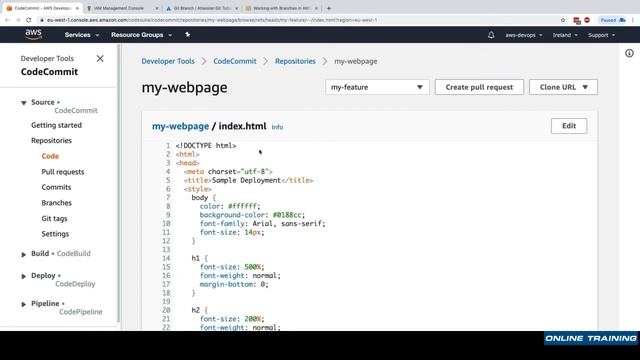The image size is (640, 360).
Task: Open a new browser tab
Action: pos(329,8)
